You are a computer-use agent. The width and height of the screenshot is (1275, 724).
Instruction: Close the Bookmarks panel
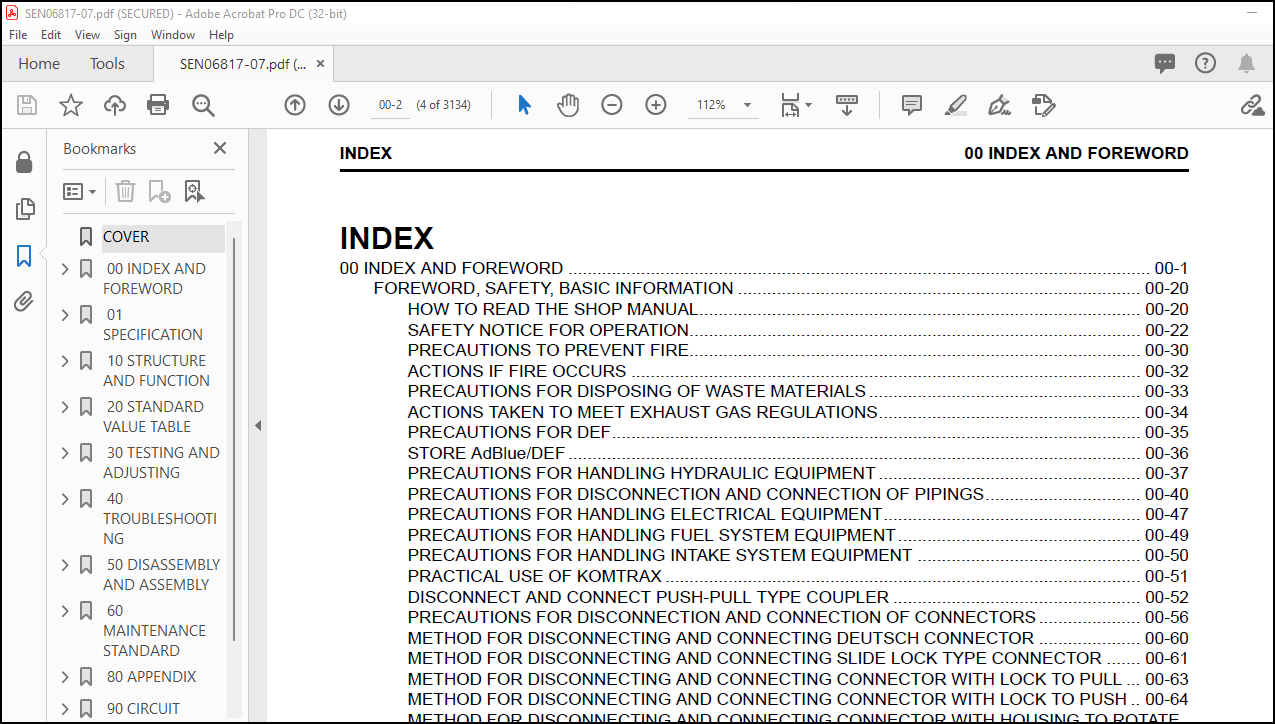220,148
